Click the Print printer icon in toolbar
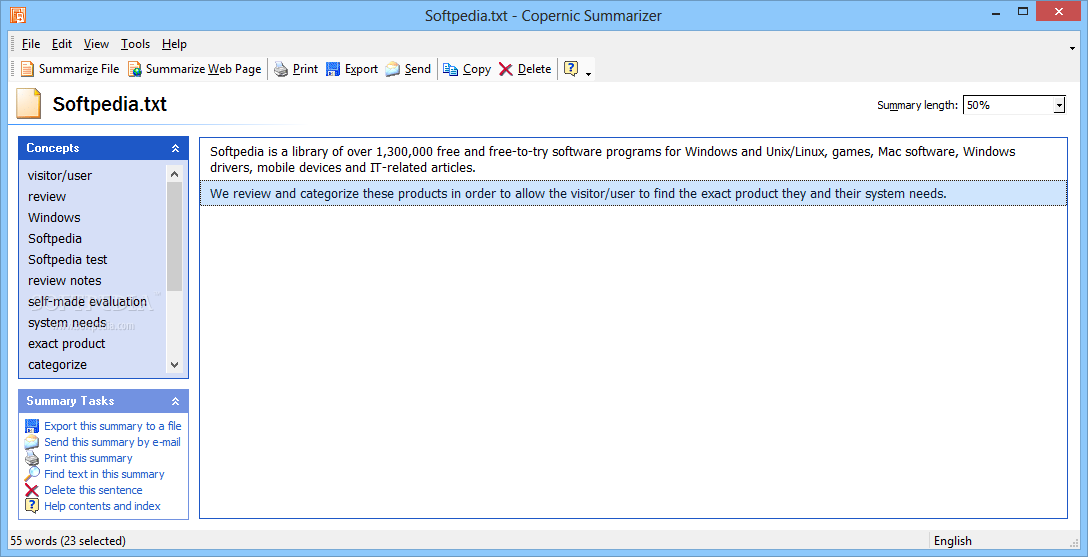This screenshot has height=557, width=1088. 281,69
